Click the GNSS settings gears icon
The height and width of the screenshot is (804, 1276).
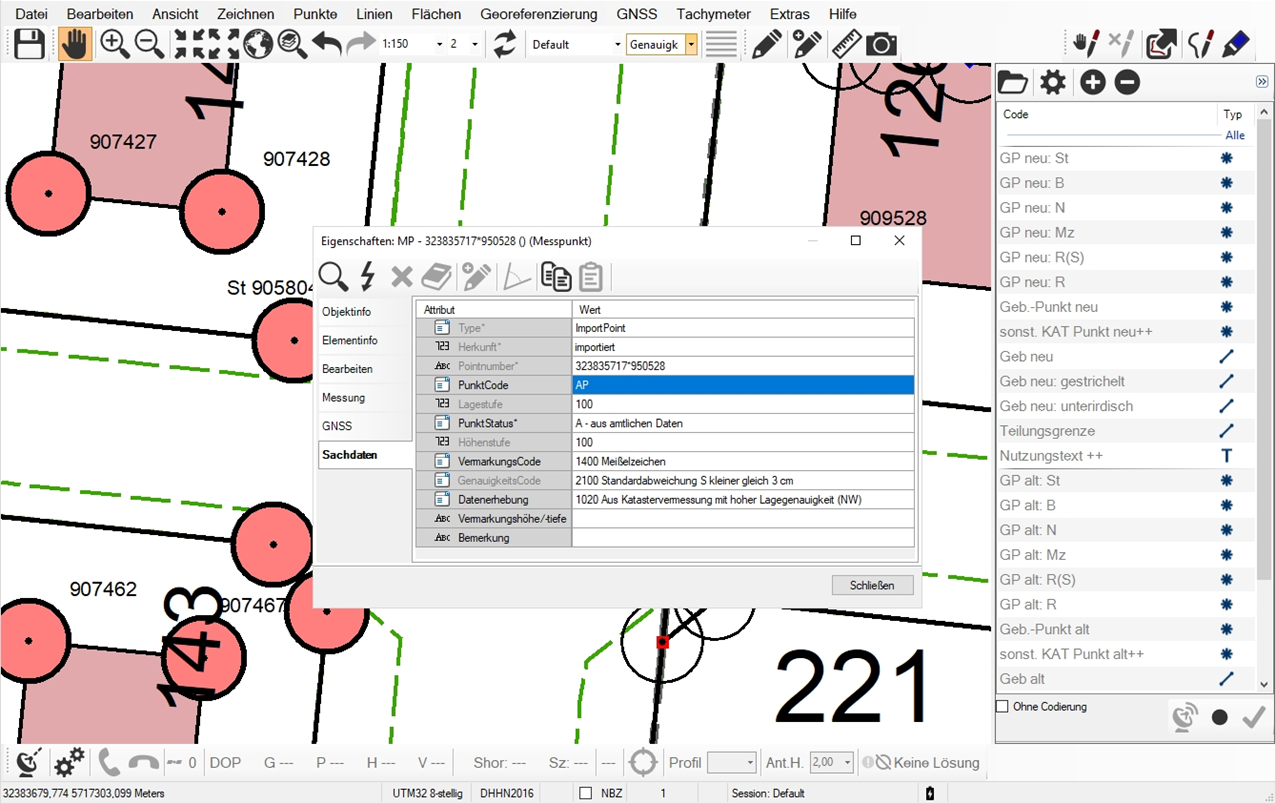point(69,763)
